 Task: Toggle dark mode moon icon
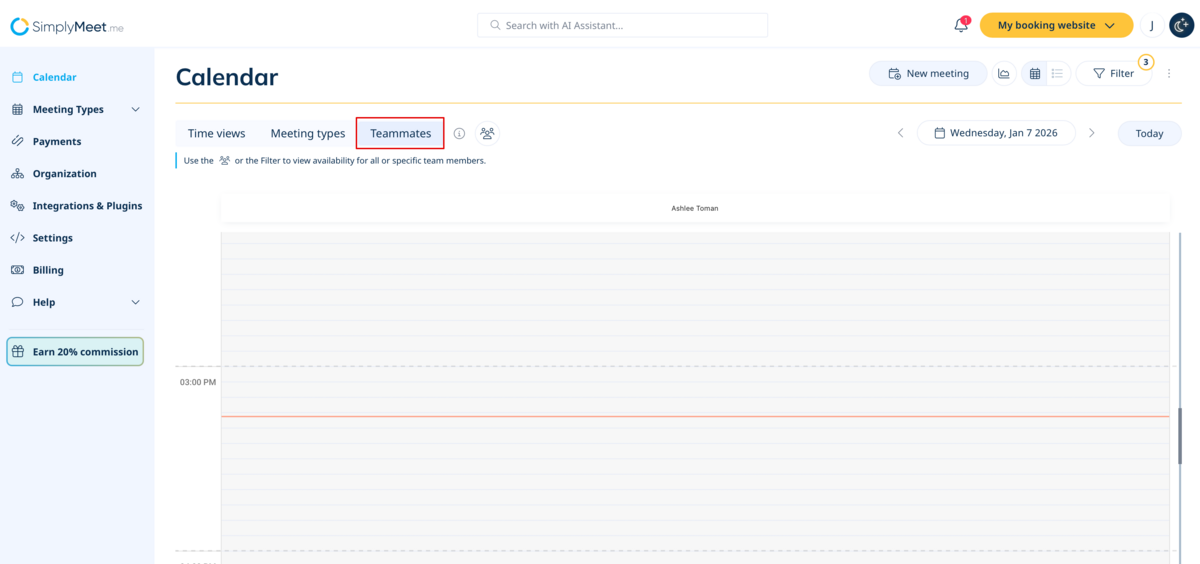point(1182,25)
